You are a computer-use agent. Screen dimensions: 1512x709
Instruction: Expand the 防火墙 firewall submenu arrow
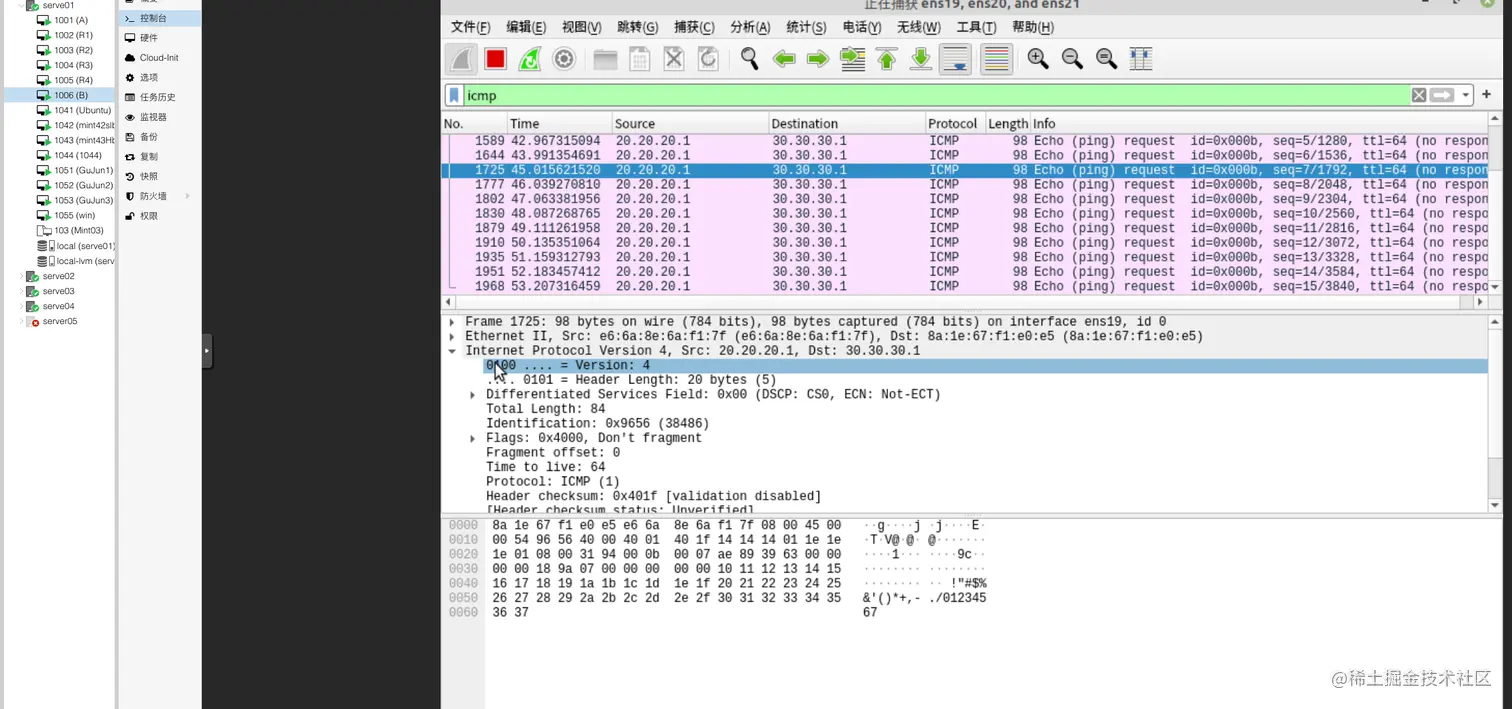coord(187,196)
